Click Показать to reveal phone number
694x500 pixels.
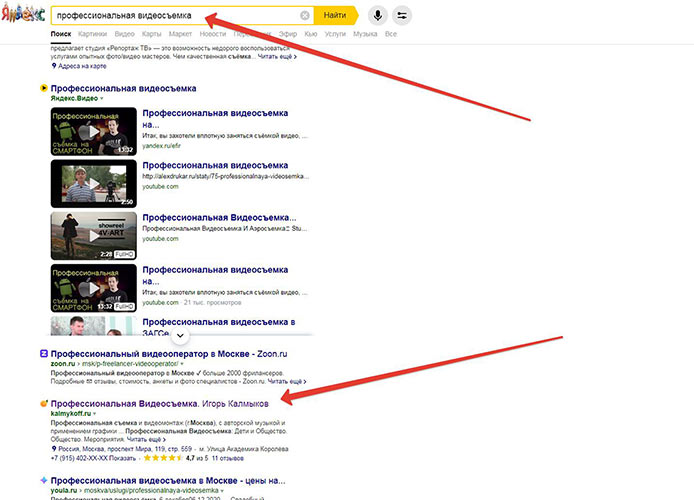coord(122,458)
